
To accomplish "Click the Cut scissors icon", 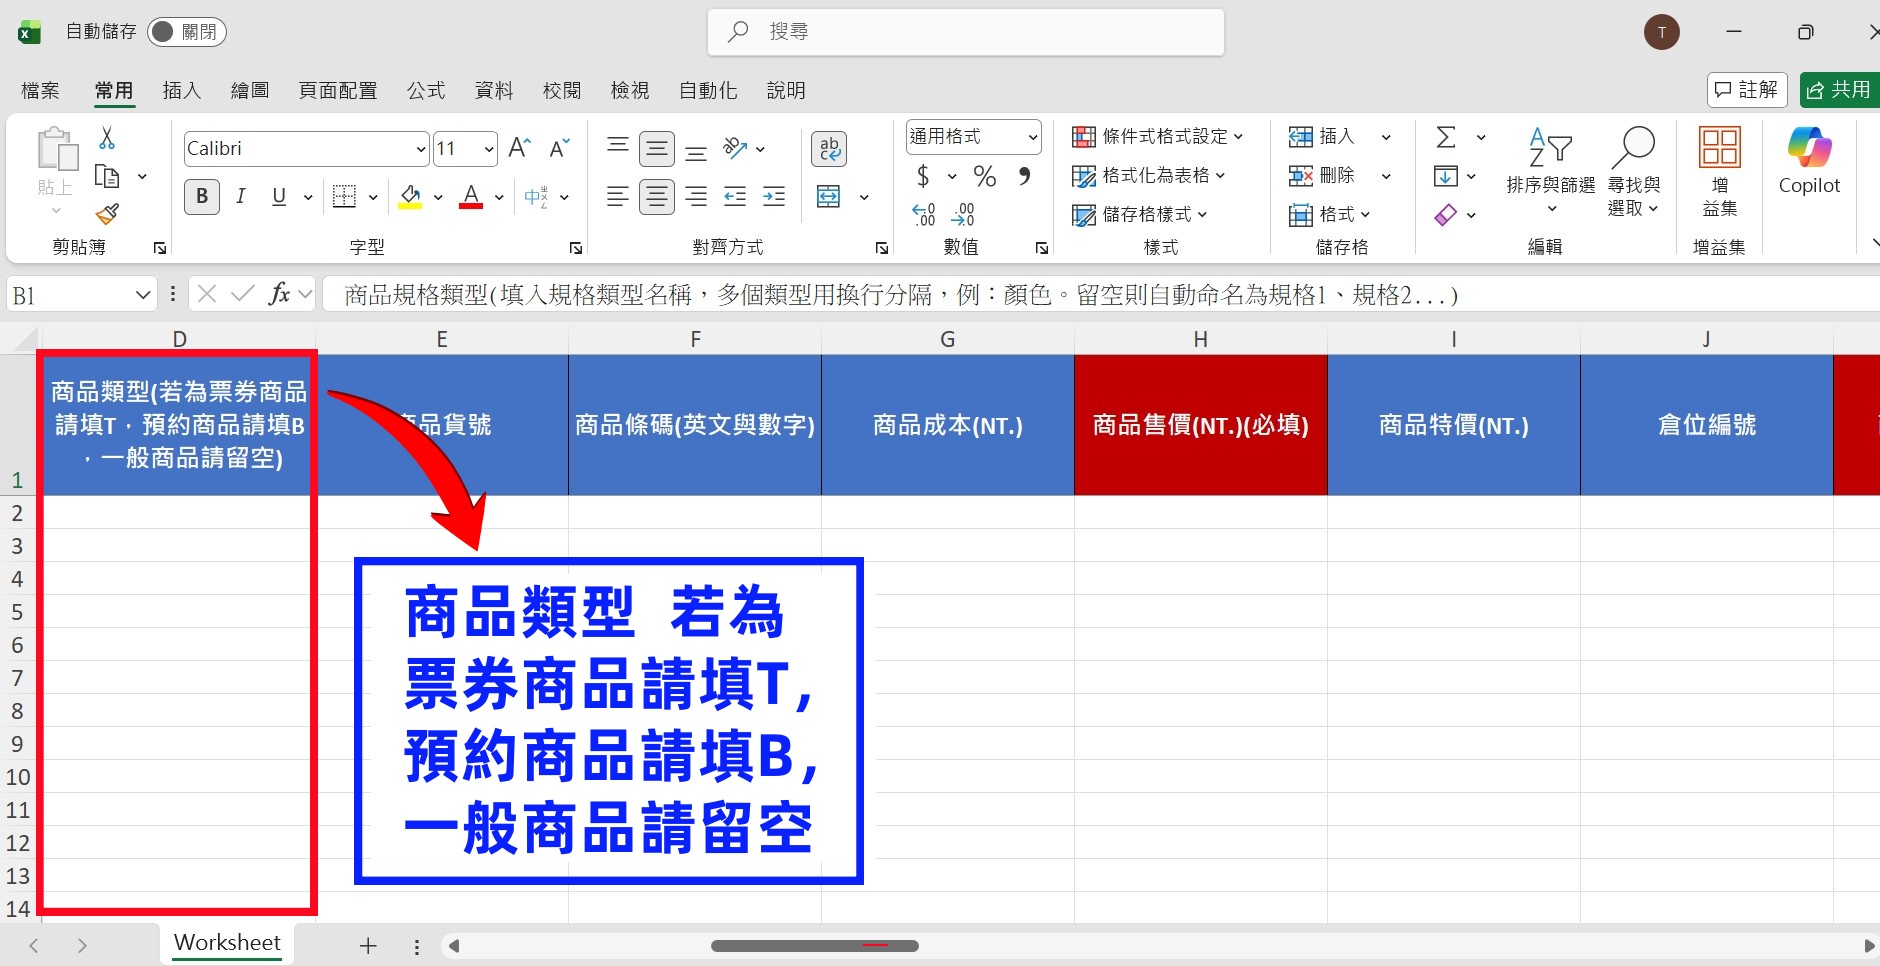I will (107, 138).
